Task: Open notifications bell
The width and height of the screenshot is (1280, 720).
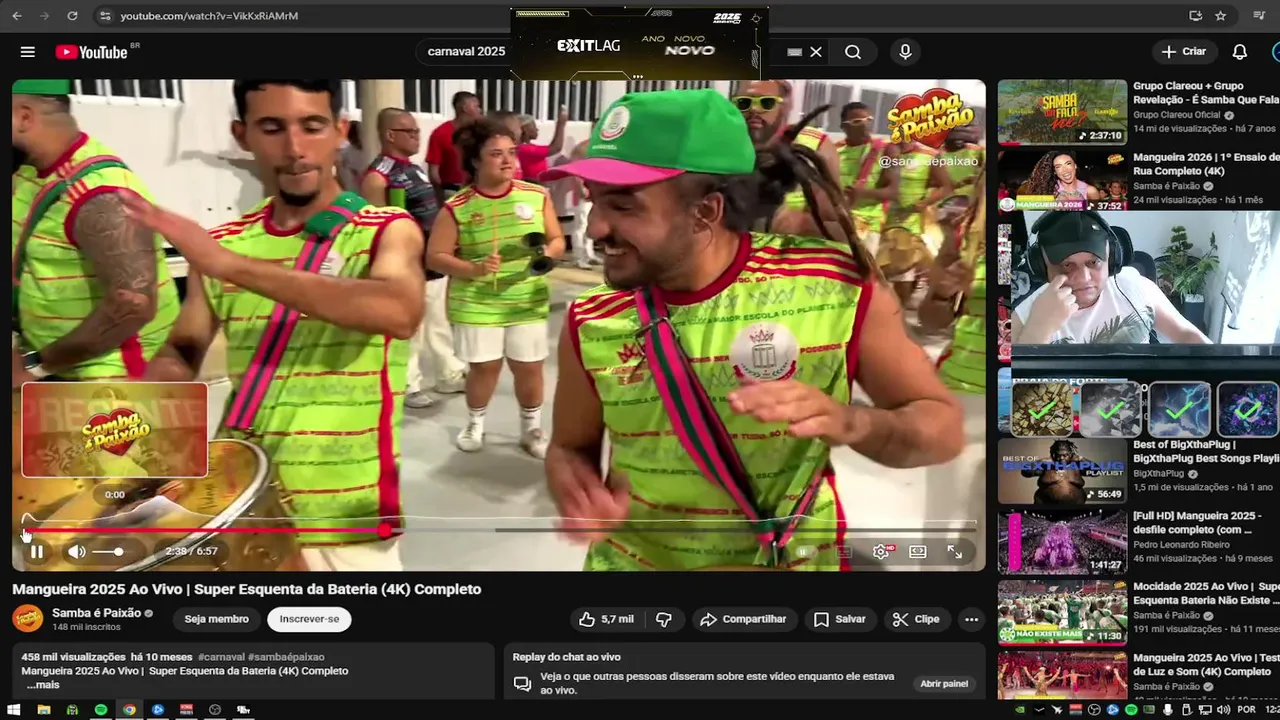Action: (1240, 52)
